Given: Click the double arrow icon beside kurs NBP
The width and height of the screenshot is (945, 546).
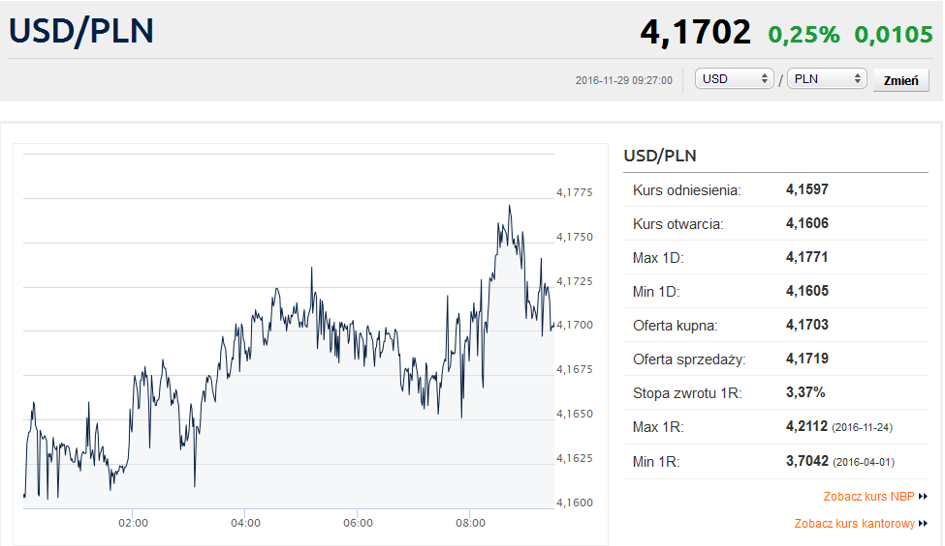Looking at the screenshot, I should [923, 497].
